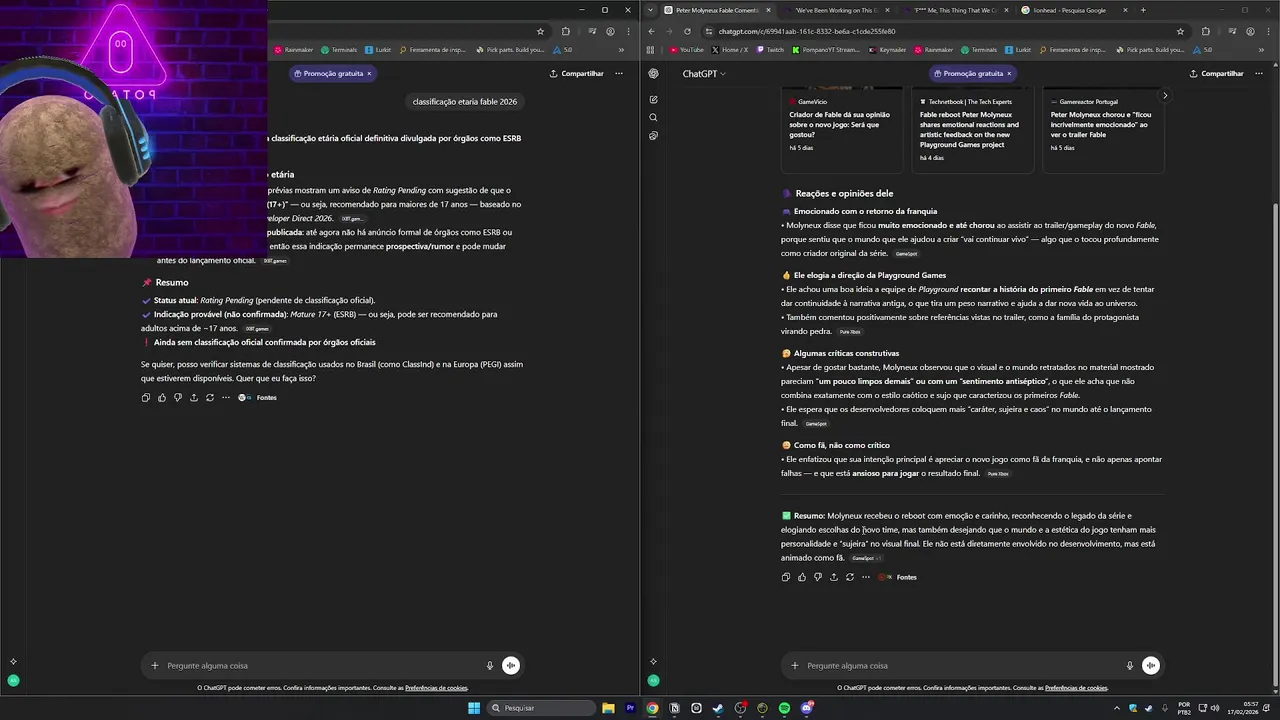Open Chrome menu in right browser
Viewport: 1280px width, 720px height.
[1269, 31]
